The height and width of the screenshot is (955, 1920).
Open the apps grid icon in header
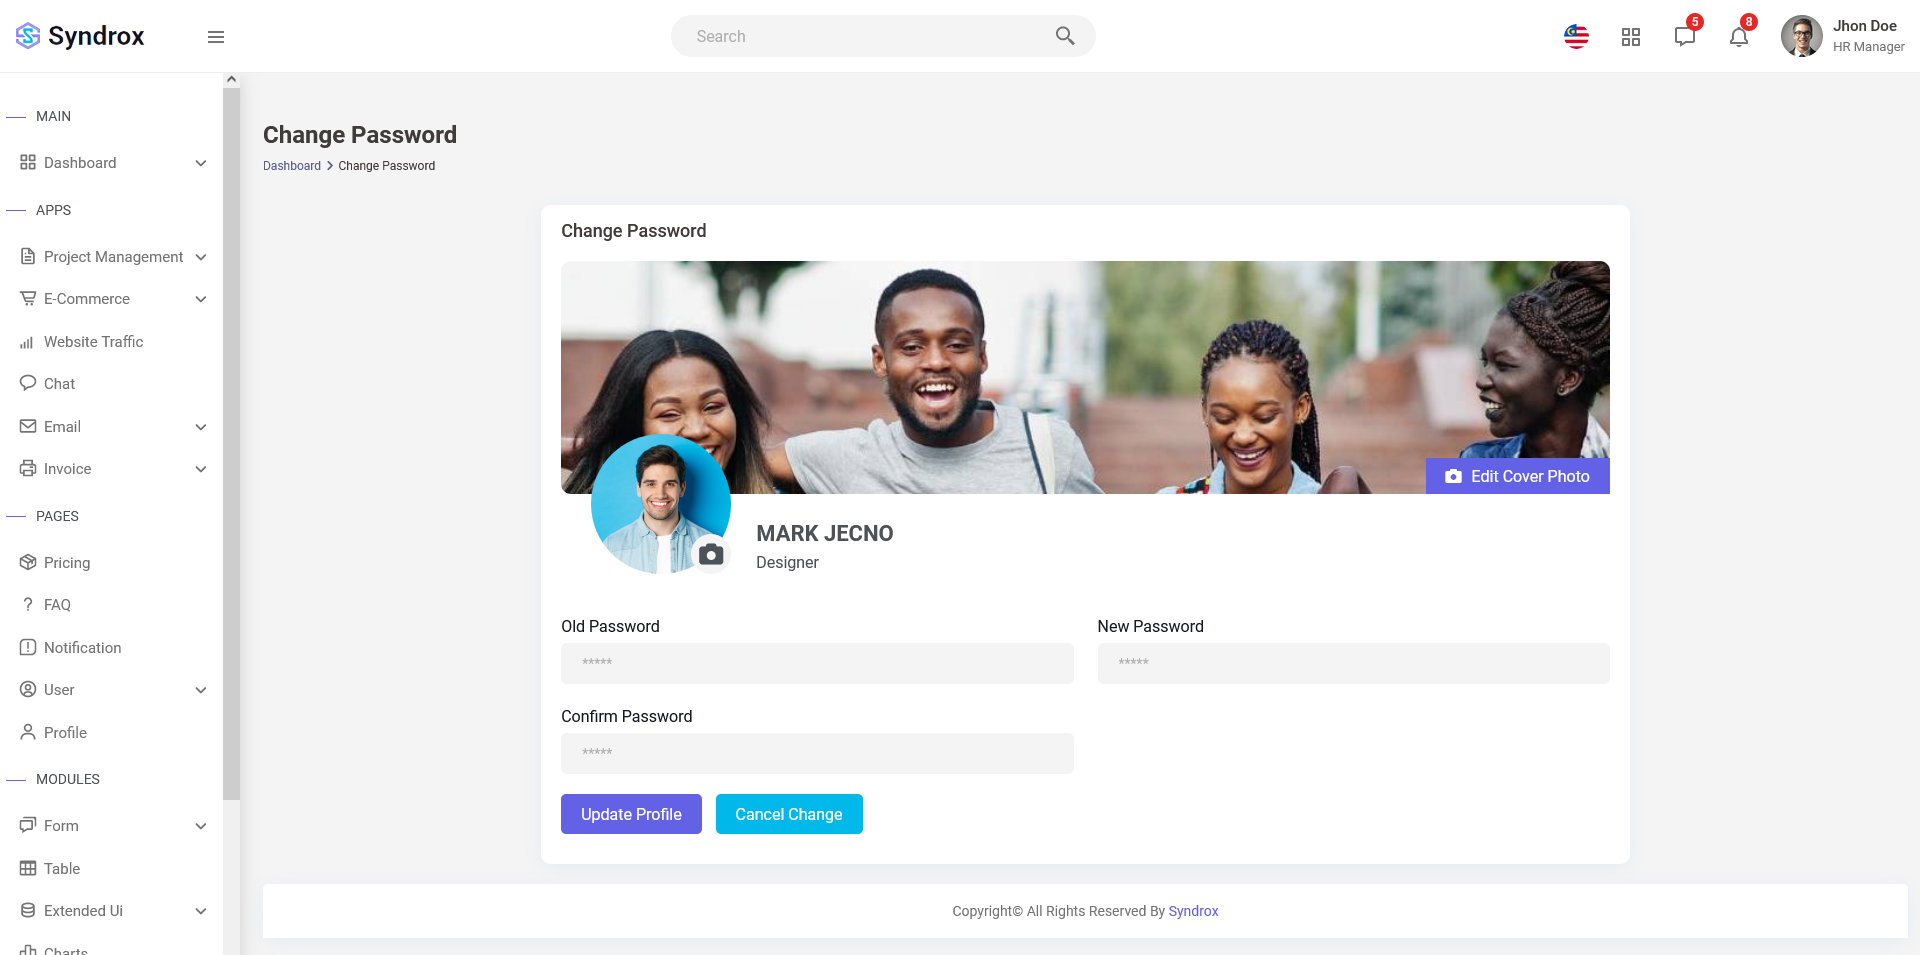[x=1631, y=37]
